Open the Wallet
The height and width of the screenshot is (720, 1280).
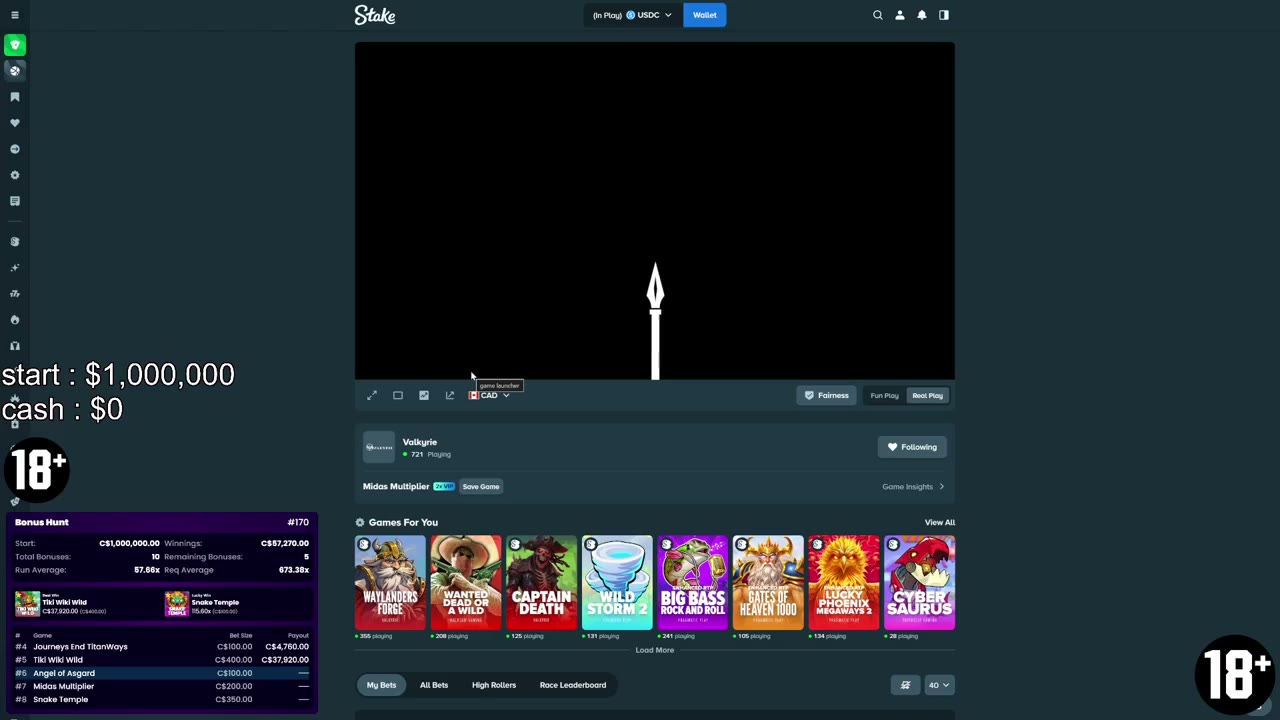705,15
